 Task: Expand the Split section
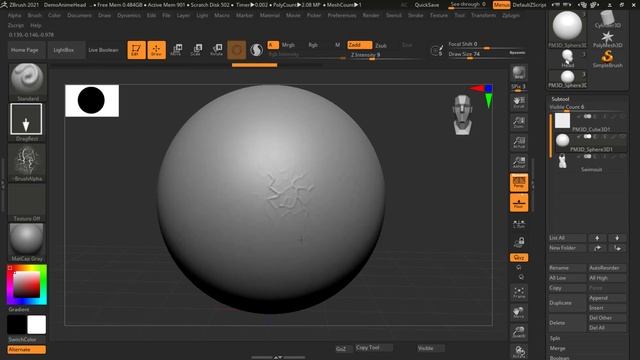coord(555,338)
